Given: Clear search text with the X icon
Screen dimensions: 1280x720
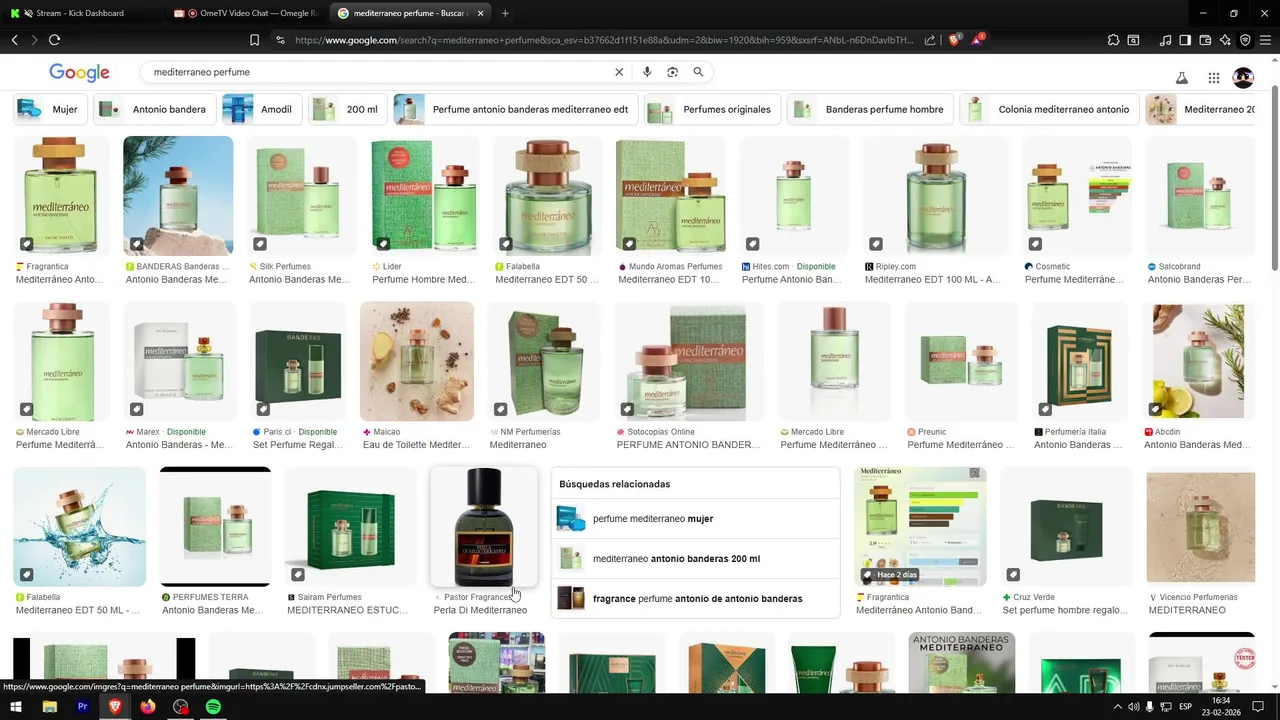Looking at the screenshot, I should (619, 72).
